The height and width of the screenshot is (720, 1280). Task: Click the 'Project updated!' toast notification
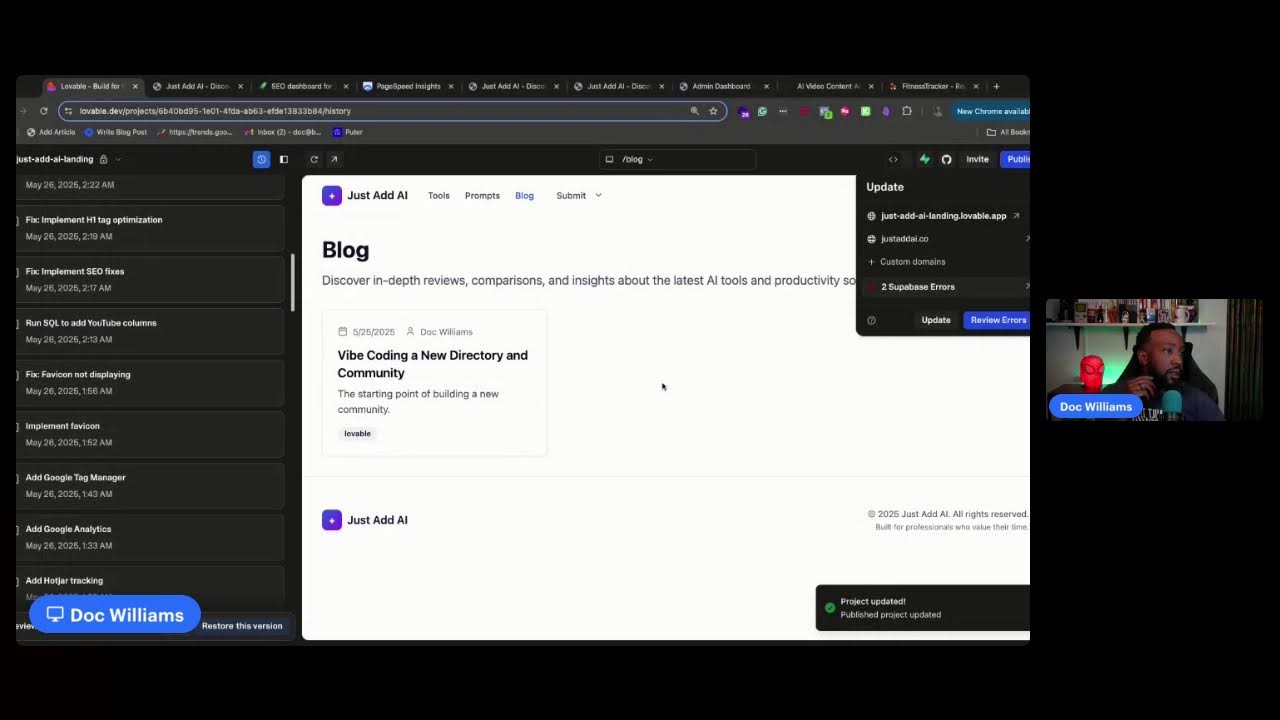point(923,608)
